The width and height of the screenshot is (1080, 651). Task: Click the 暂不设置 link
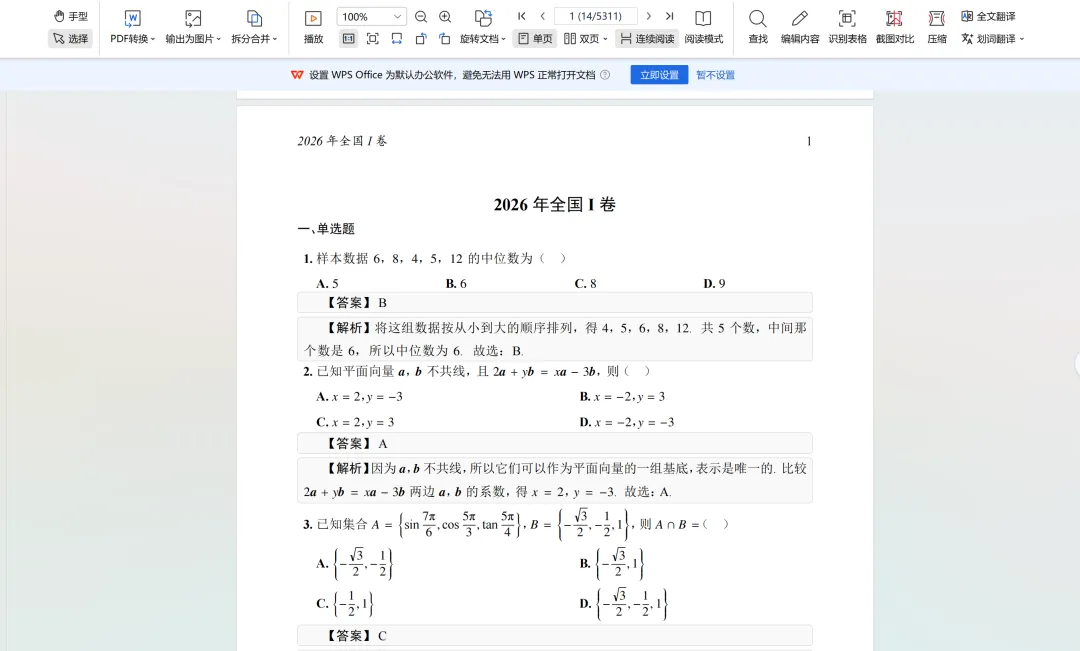tap(715, 75)
